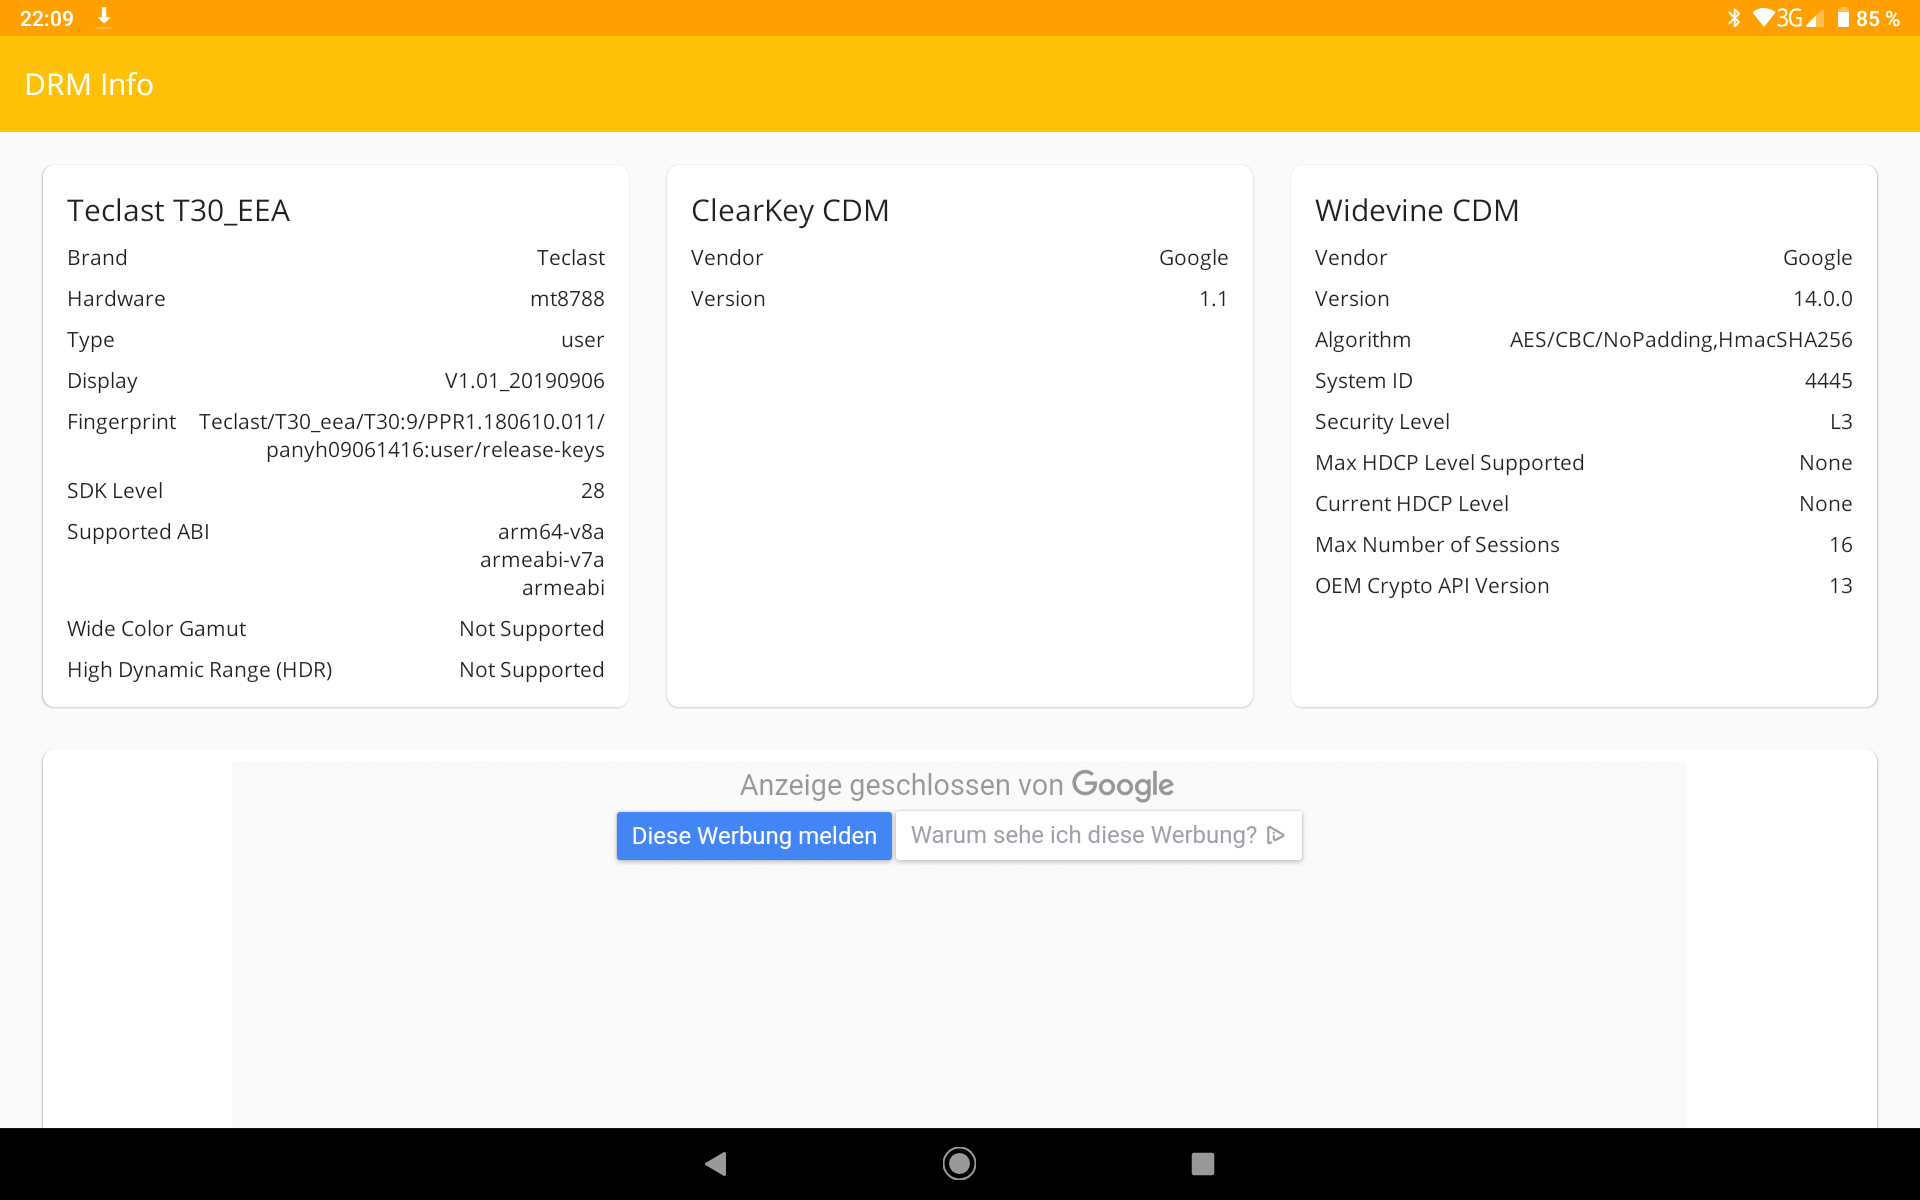Select Display value V1.01_20190906
Image resolution: width=1920 pixels, height=1200 pixels.
525,381
